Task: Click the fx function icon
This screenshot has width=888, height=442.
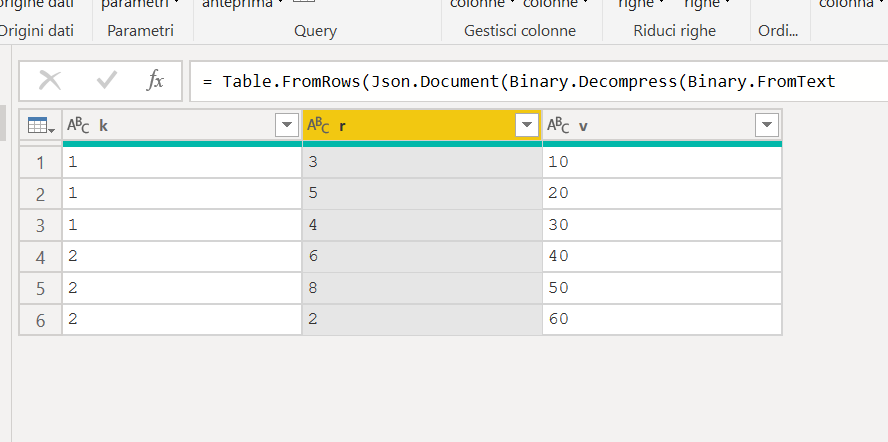Action: pyautogui.click(x=155, y=81)
